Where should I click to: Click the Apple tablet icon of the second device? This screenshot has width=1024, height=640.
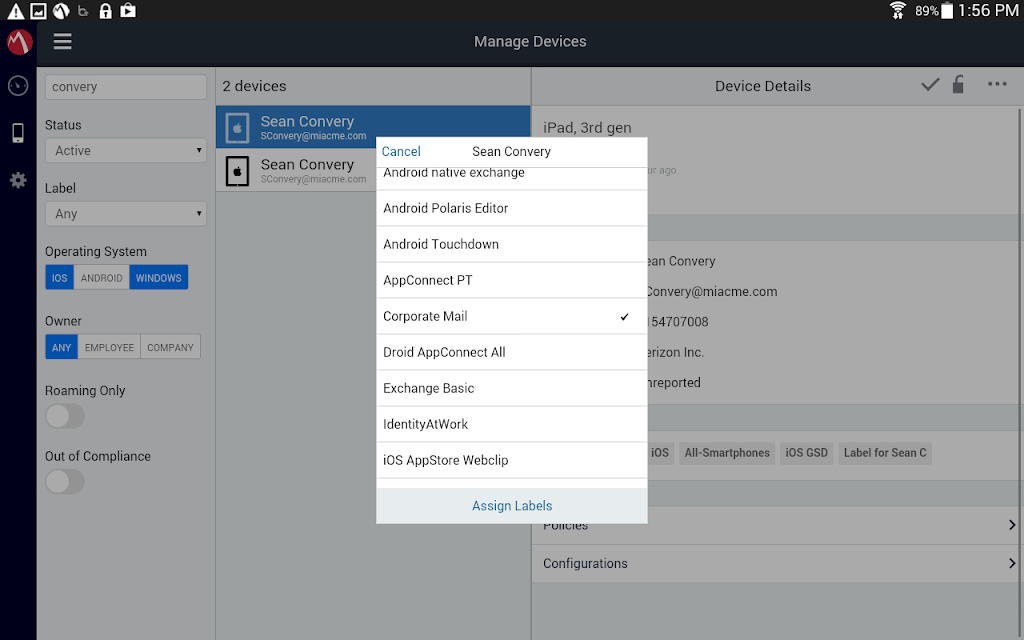237,171
